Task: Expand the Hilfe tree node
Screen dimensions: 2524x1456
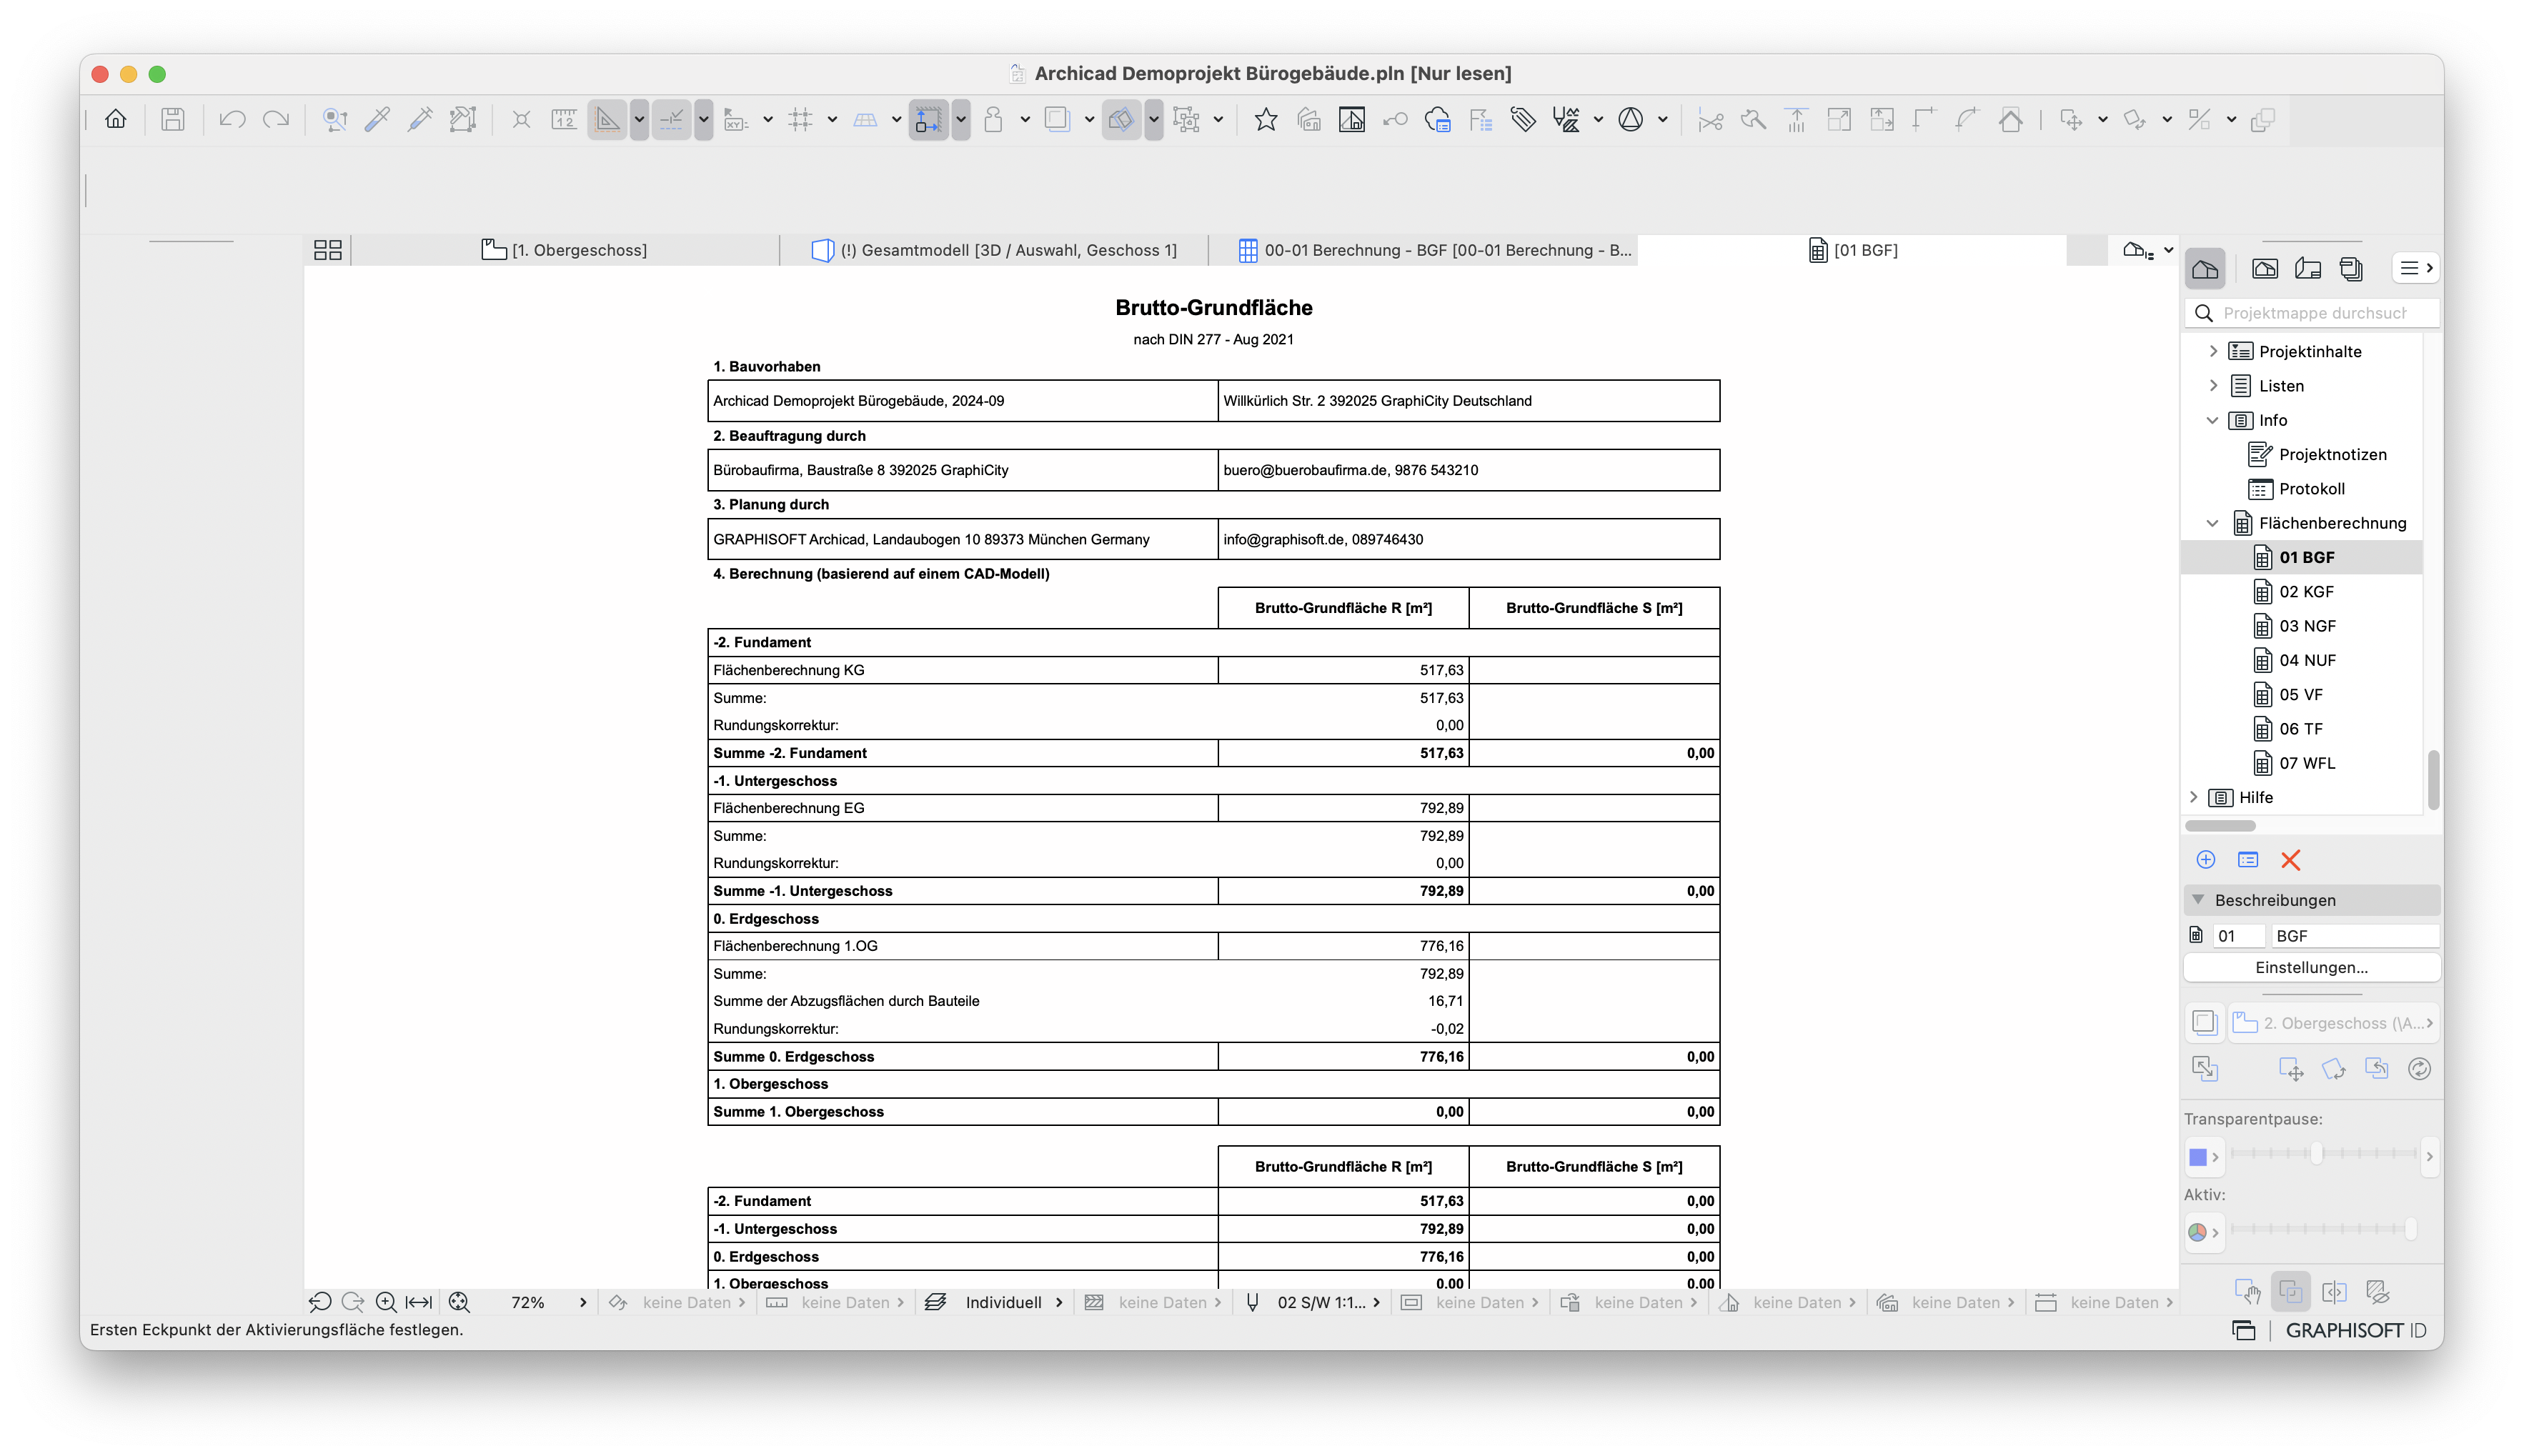Action: coord(2193,797)
